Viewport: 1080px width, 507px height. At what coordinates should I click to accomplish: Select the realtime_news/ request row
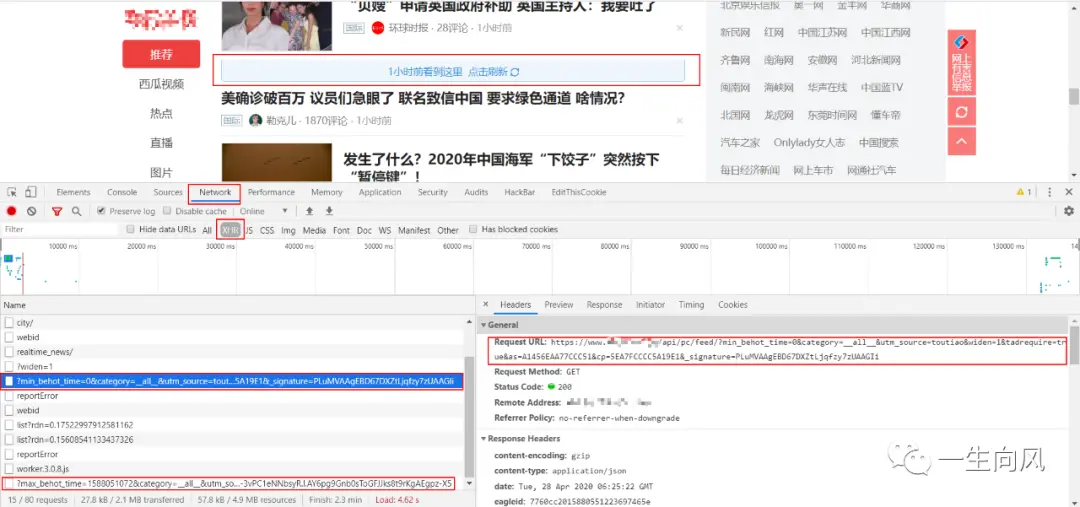click(233, 351)
